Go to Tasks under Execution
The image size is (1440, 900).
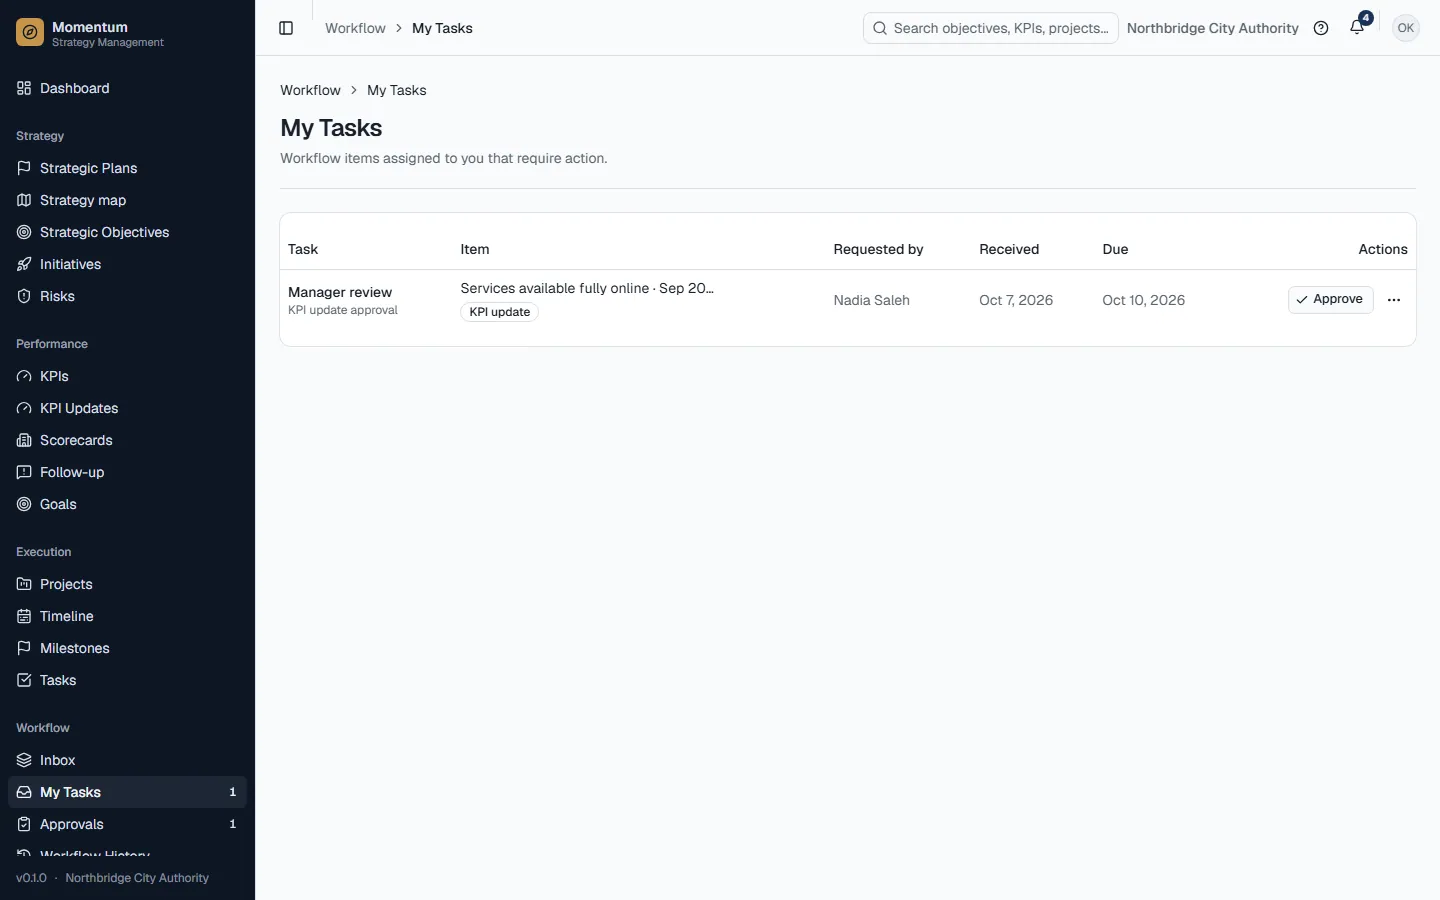pyautogui.click(x=127, y=680)
